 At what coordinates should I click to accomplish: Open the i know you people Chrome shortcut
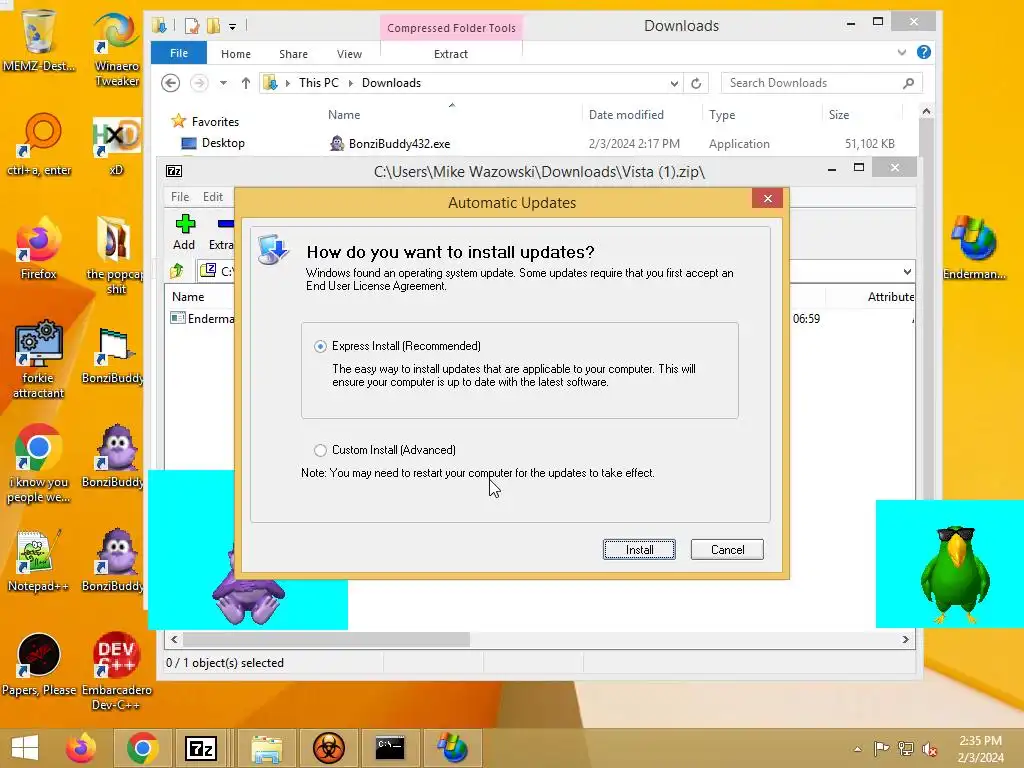pyautogui.click(x=39, y=463)
